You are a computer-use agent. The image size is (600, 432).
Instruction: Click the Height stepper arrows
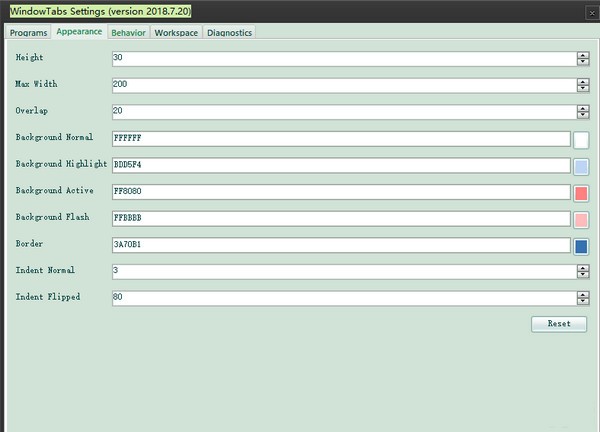[582, 59]
